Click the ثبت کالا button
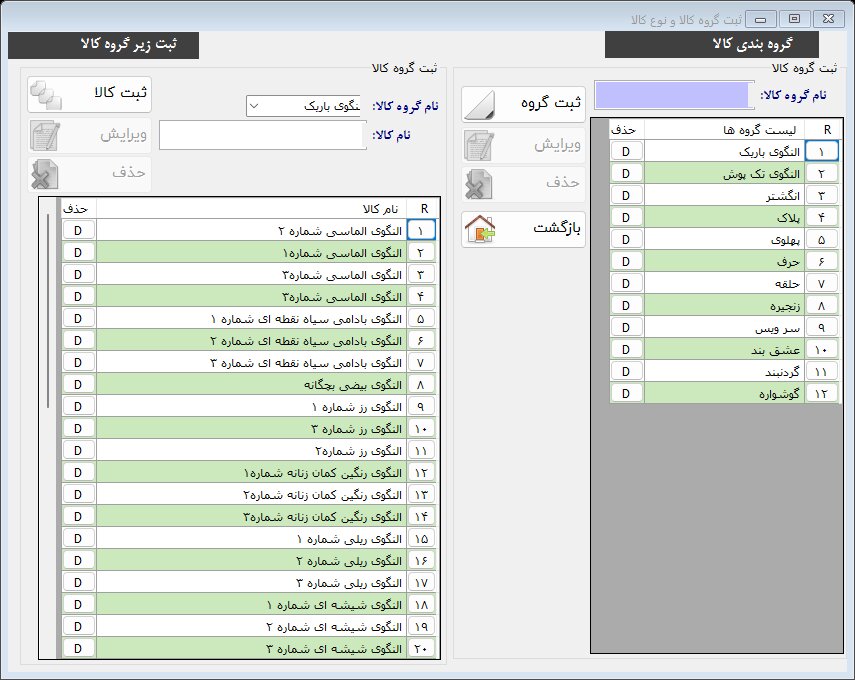The height and width of the screenshot is (680, 855). [89, 94]
